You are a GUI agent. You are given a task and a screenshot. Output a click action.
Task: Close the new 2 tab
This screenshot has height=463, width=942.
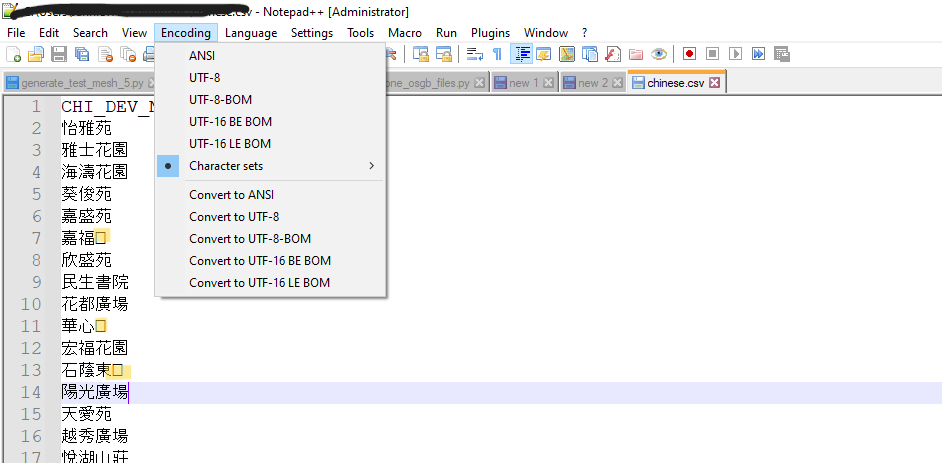coord(617,83)
